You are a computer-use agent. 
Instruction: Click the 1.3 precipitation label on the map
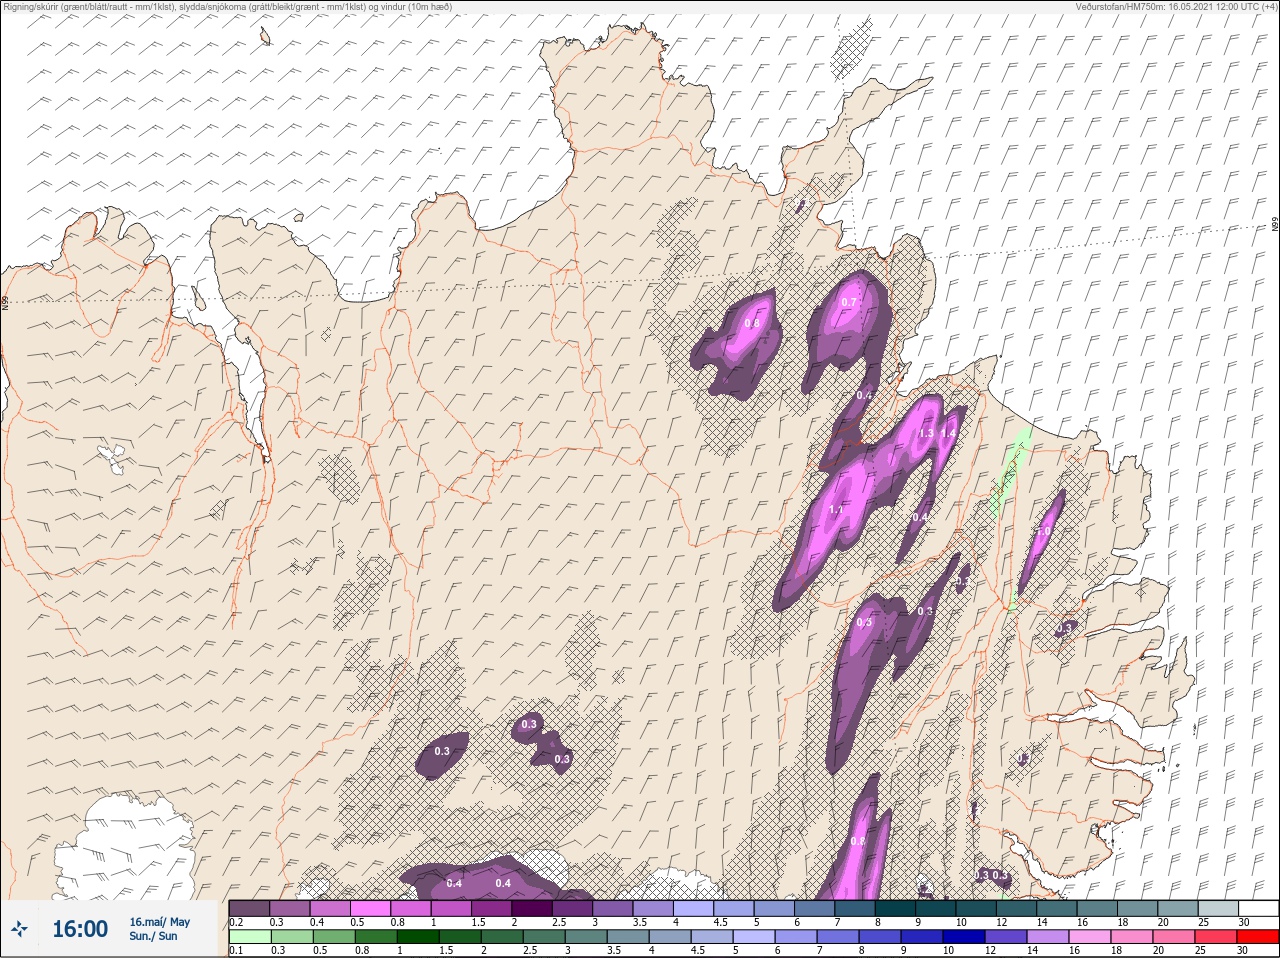[x=926, y=433]
